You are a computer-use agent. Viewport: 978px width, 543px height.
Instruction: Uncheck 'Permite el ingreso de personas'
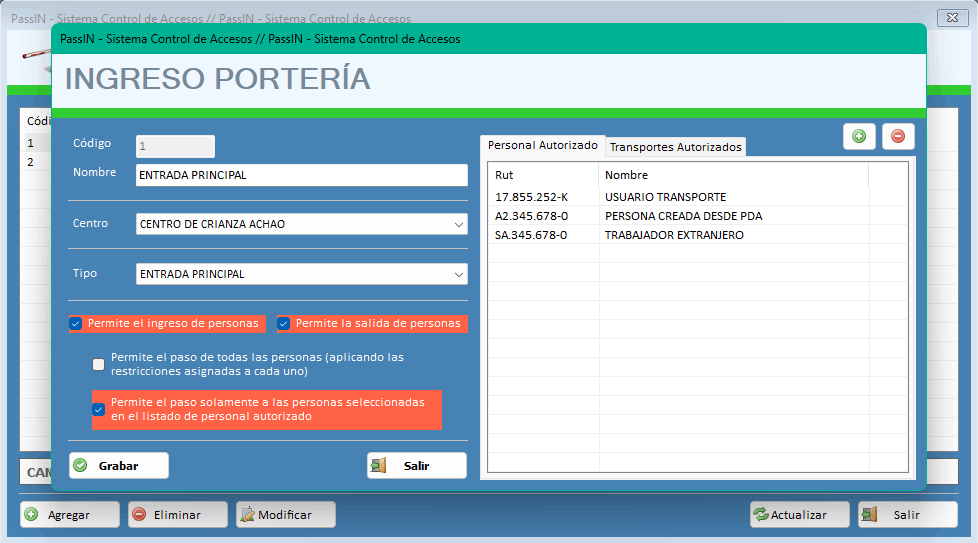pyautogui.click(x=76, y=324)
